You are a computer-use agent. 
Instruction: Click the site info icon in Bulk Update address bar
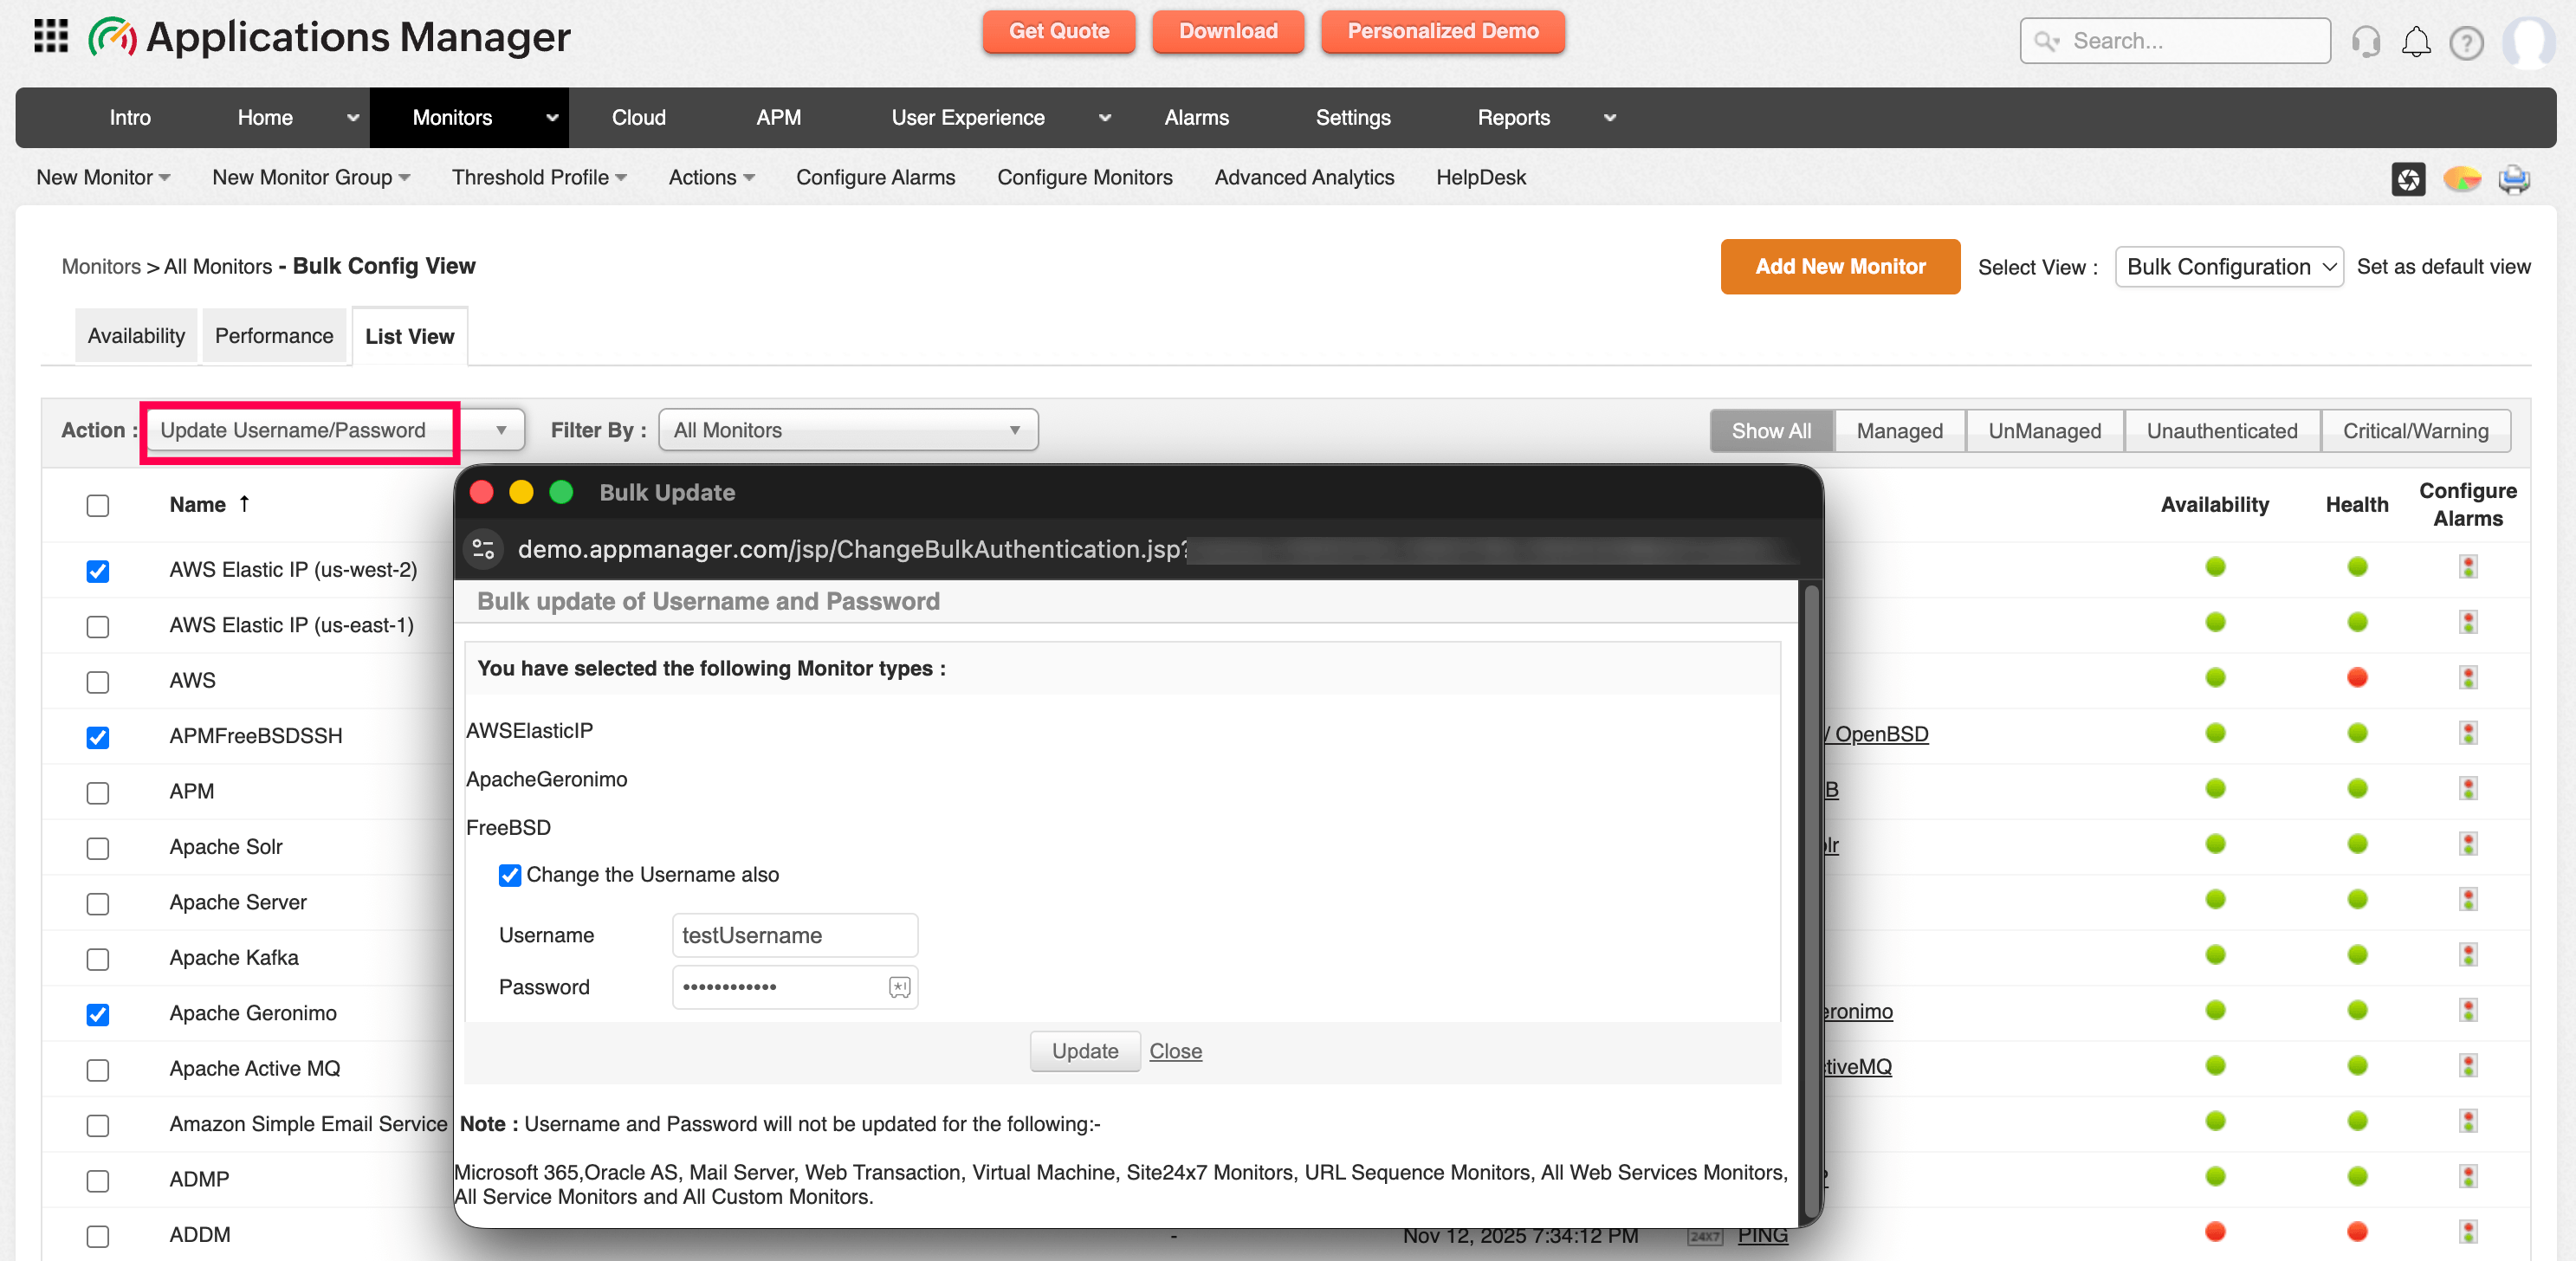pos(484,548)
